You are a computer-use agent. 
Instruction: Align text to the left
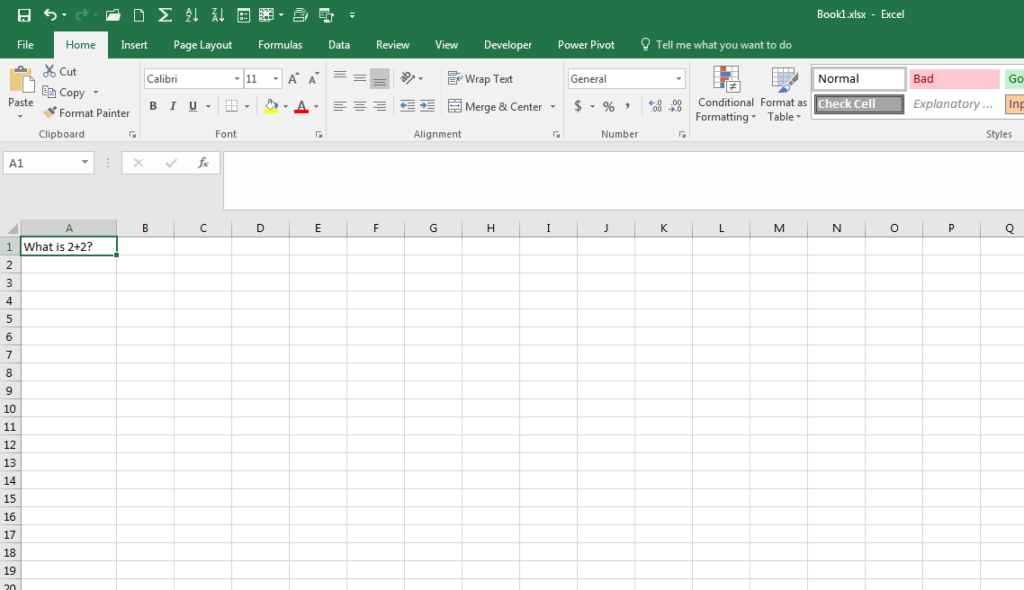click(340, 106)
